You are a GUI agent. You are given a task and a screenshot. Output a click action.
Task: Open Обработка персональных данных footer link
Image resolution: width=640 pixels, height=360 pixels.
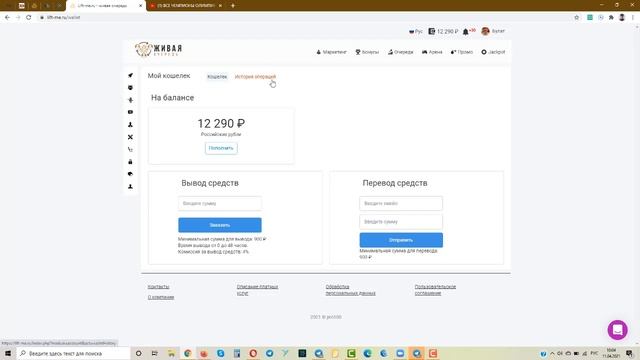click(350, 290)
